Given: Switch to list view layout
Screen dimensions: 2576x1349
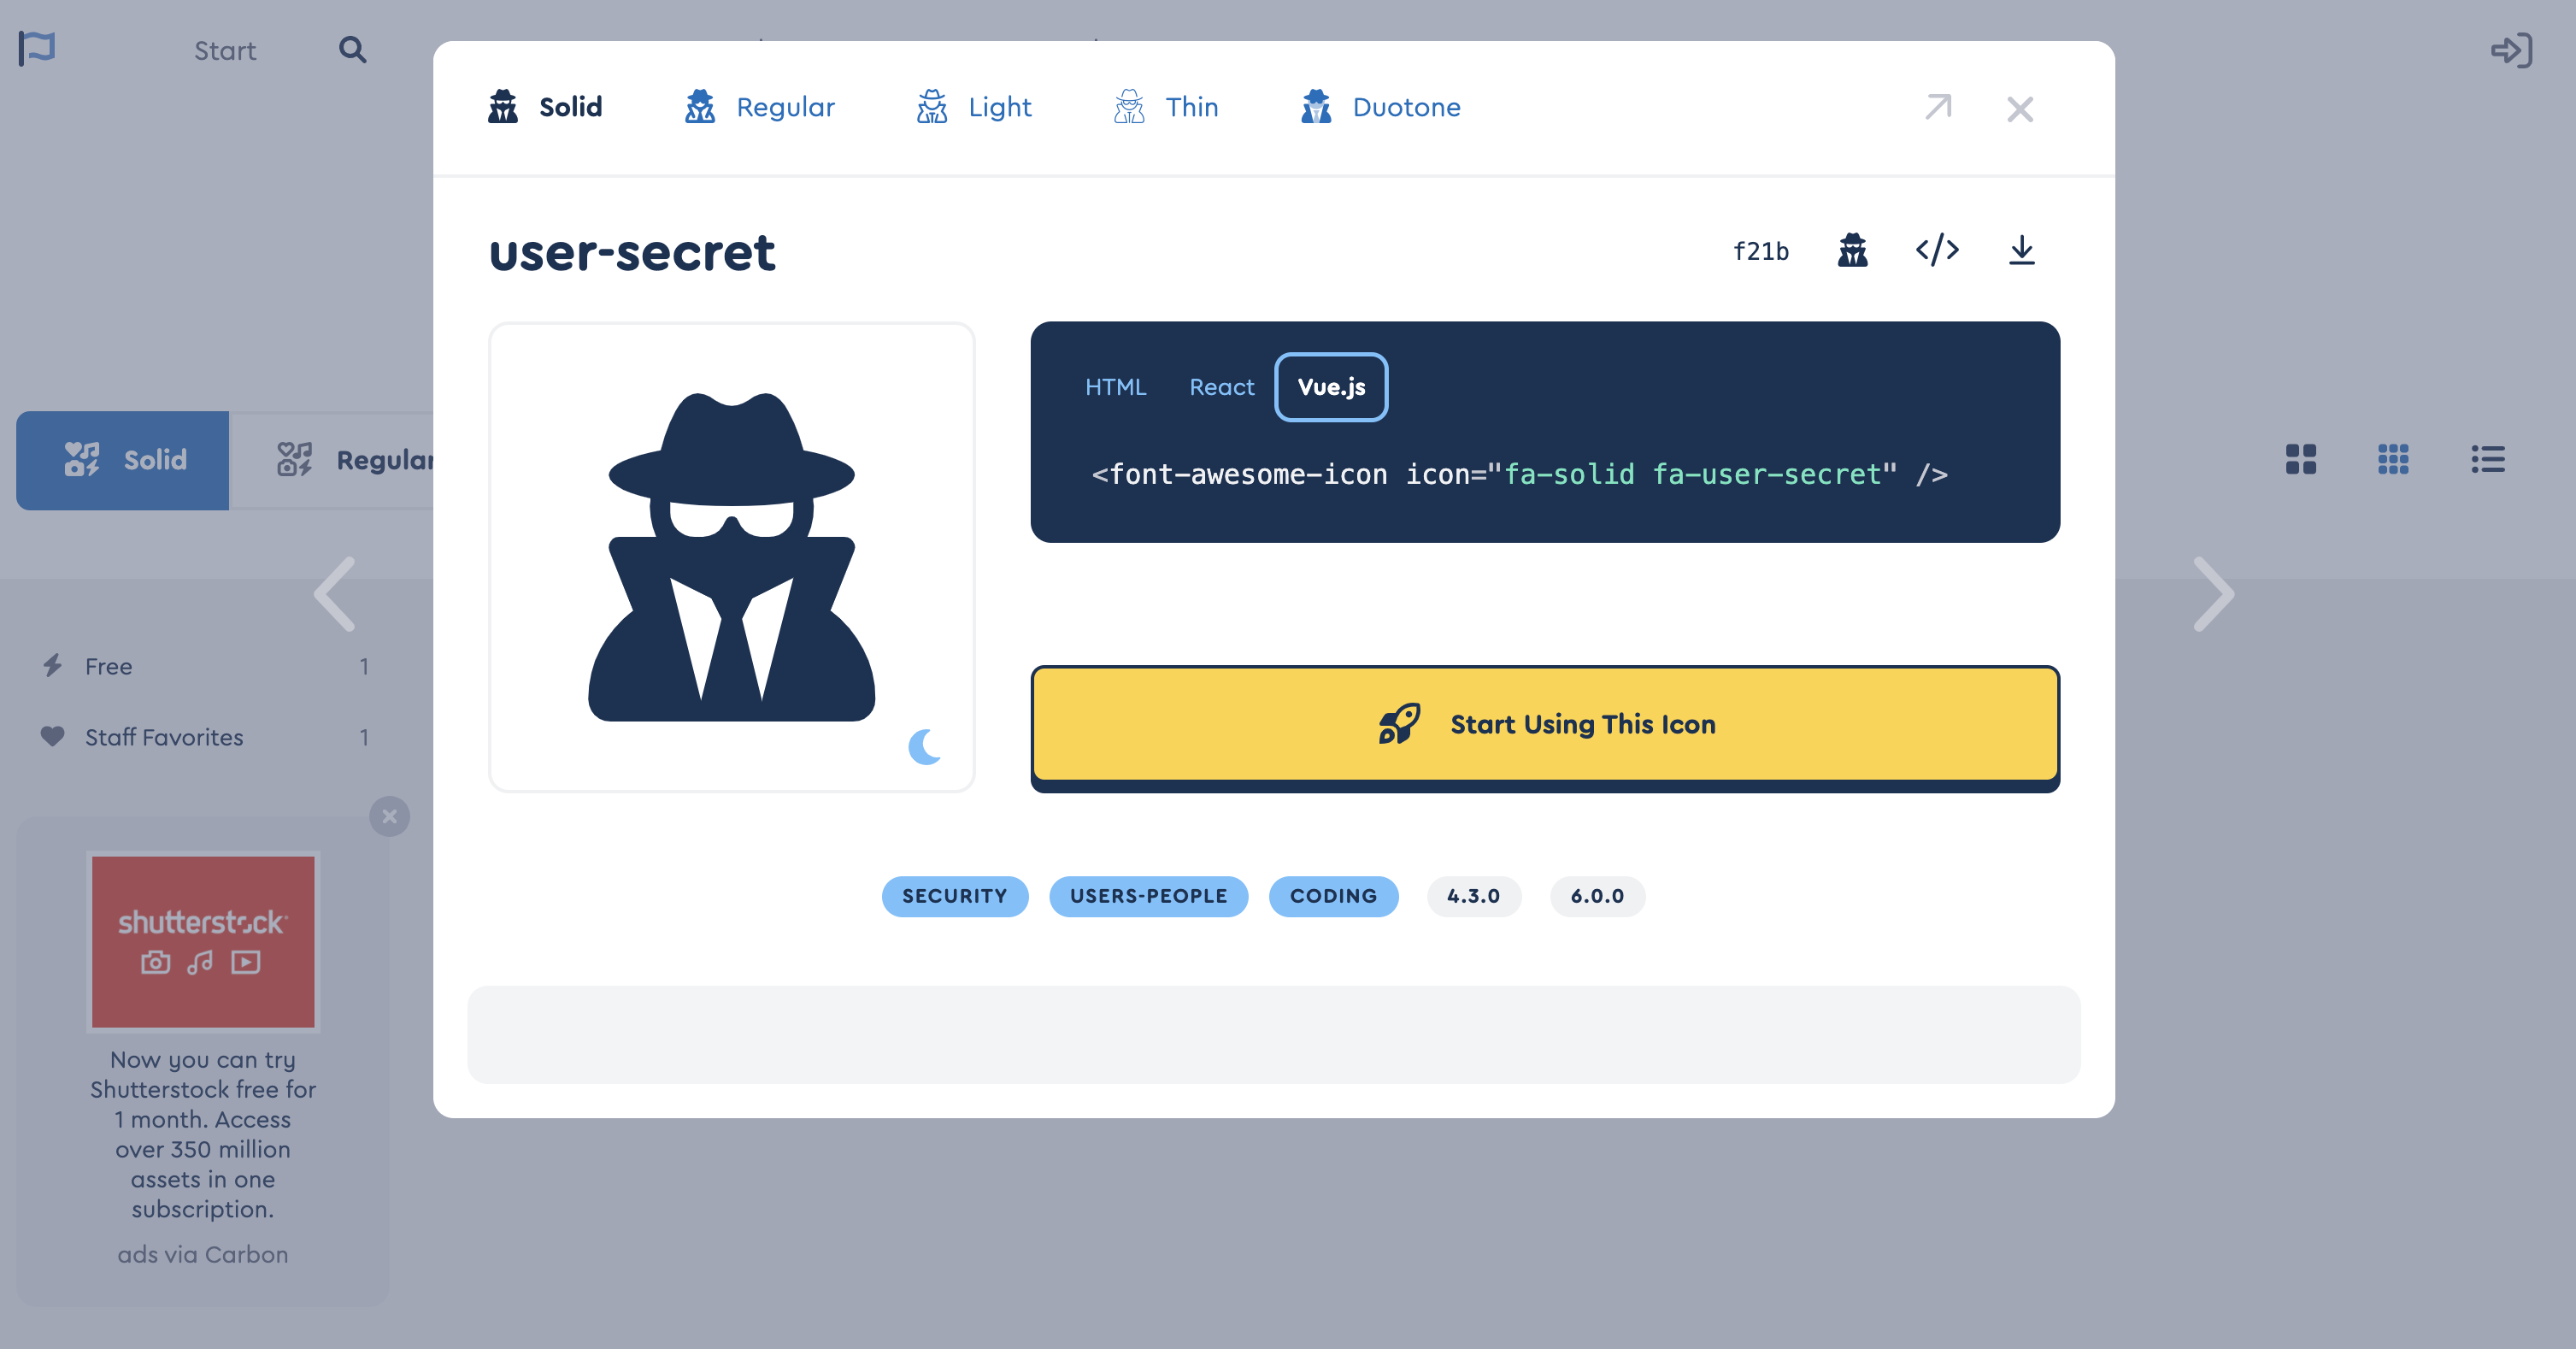Looking at the screenshot, I should coord(2487,459).
